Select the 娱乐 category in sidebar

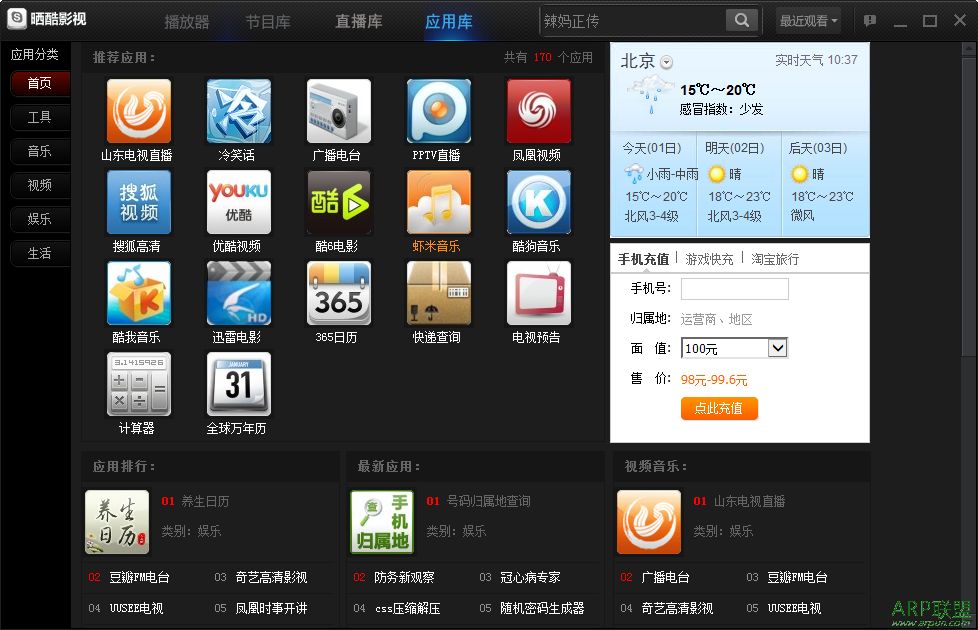pos(40,219)
